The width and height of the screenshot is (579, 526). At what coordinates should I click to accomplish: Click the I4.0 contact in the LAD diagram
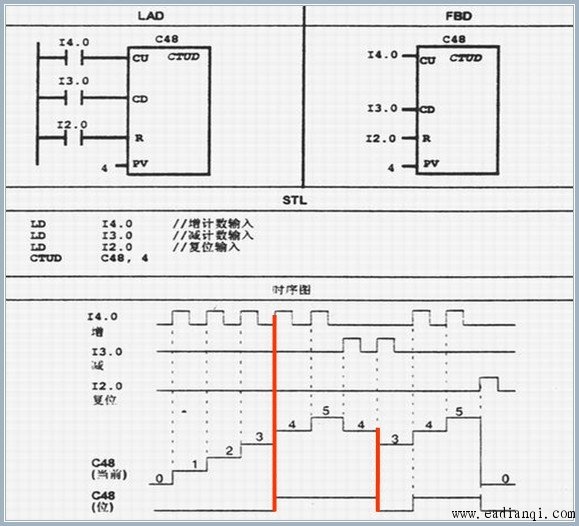point(74,58)
